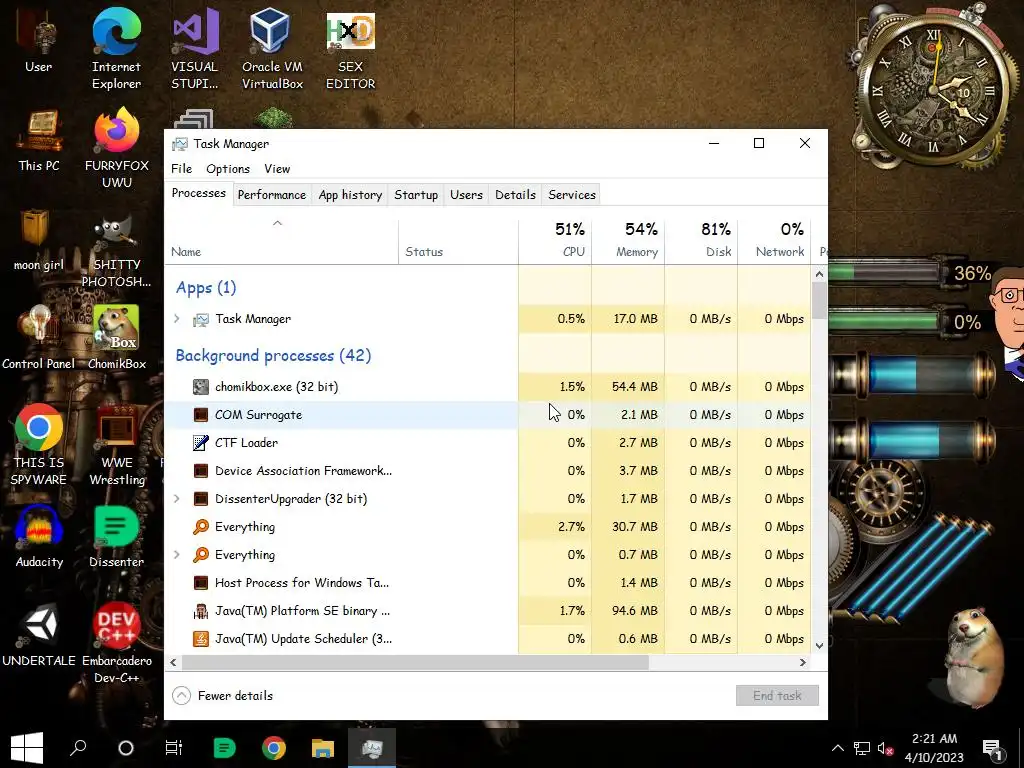Open the Embarcadero Dev-C++ desktop icon
This screenshot has width=1024, height=768.
[x=116, y=643]
